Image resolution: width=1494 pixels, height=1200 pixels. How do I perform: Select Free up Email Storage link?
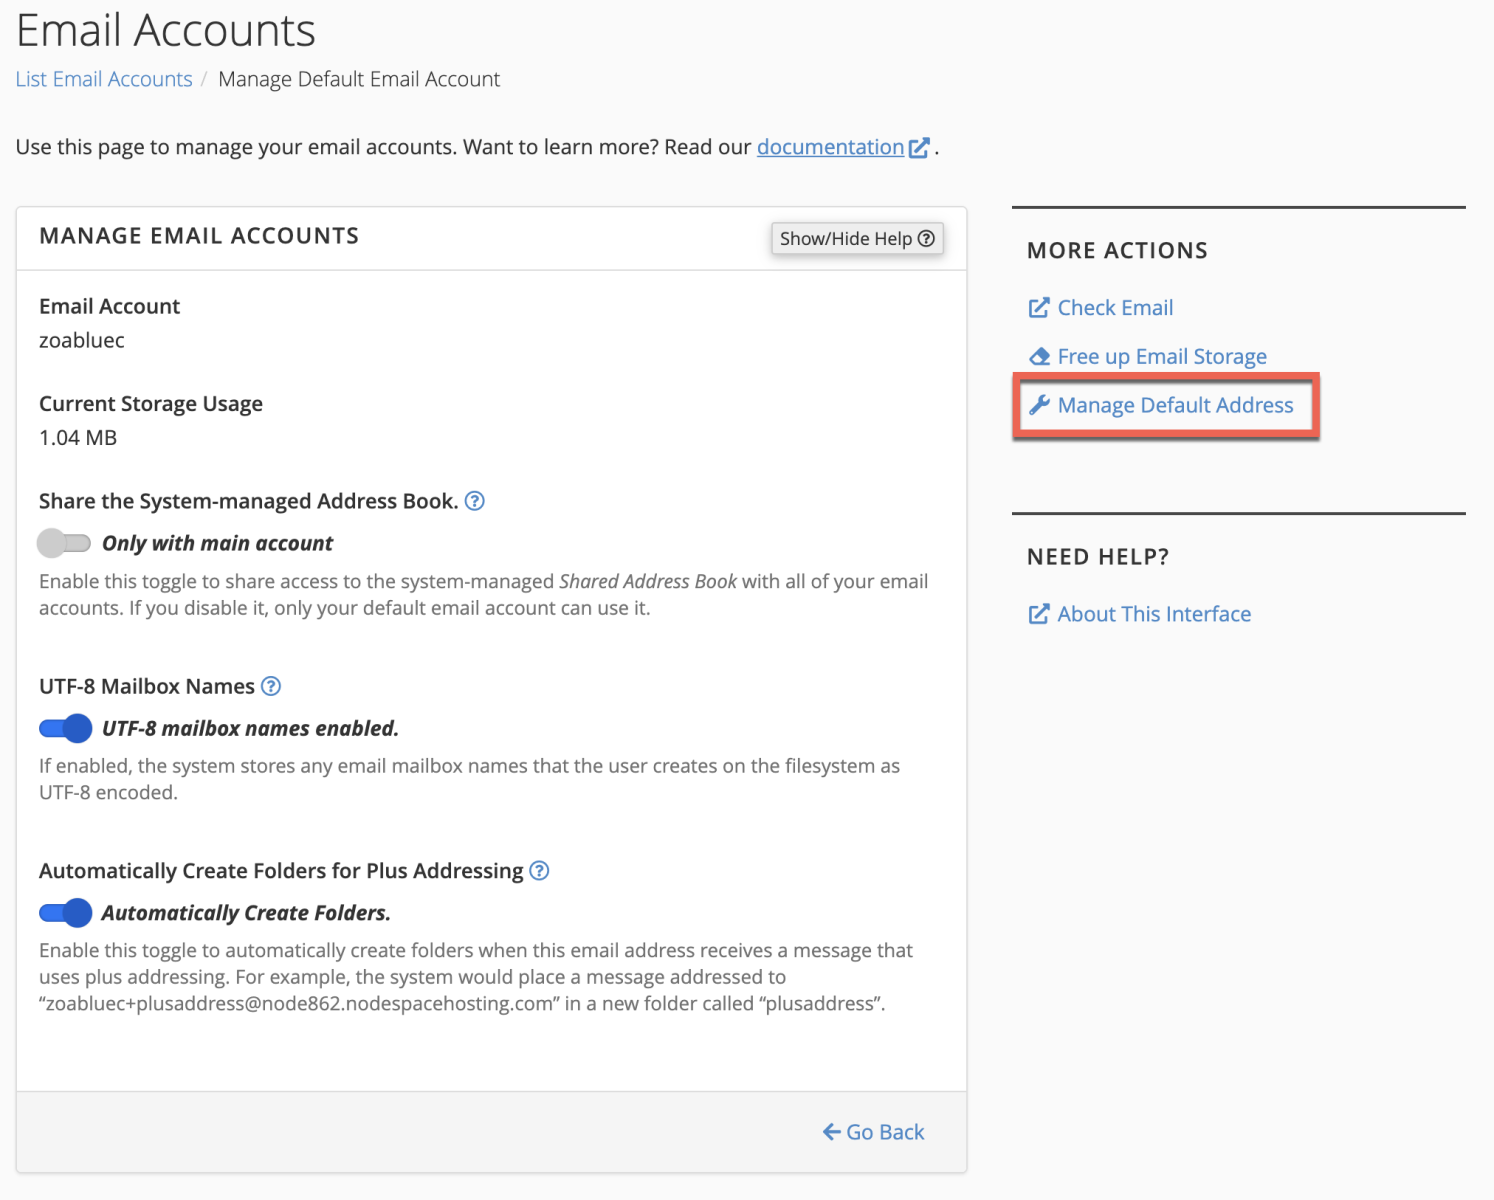[1162, 357]
